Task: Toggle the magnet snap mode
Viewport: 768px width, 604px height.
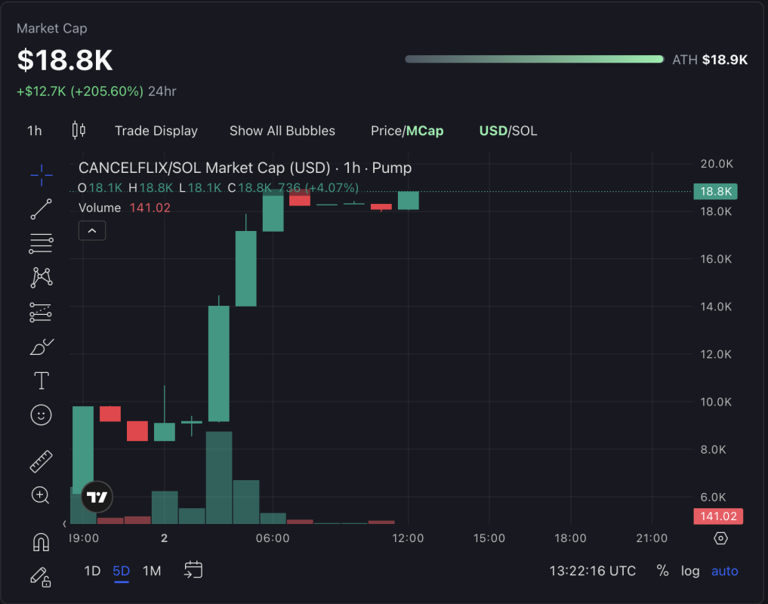Action: (41, 542)
